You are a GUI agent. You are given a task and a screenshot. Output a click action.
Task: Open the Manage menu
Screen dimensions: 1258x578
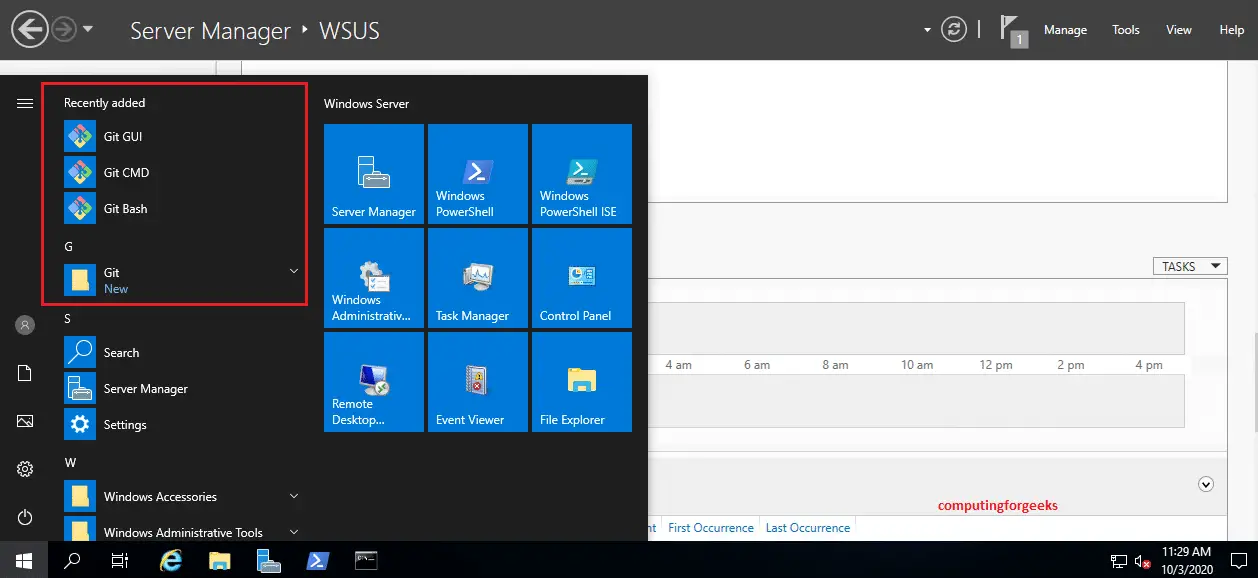(x=1065, y=30)
